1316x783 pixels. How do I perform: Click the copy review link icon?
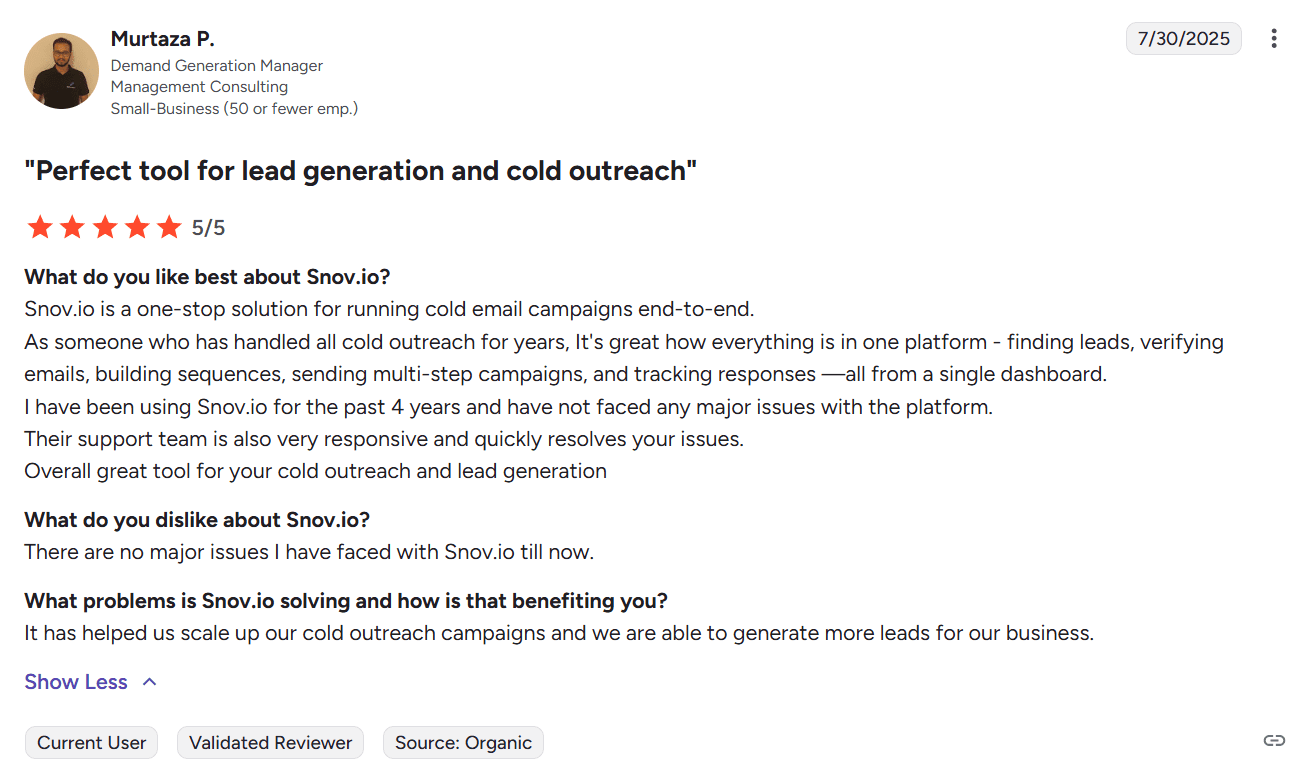click(1273, 741)
